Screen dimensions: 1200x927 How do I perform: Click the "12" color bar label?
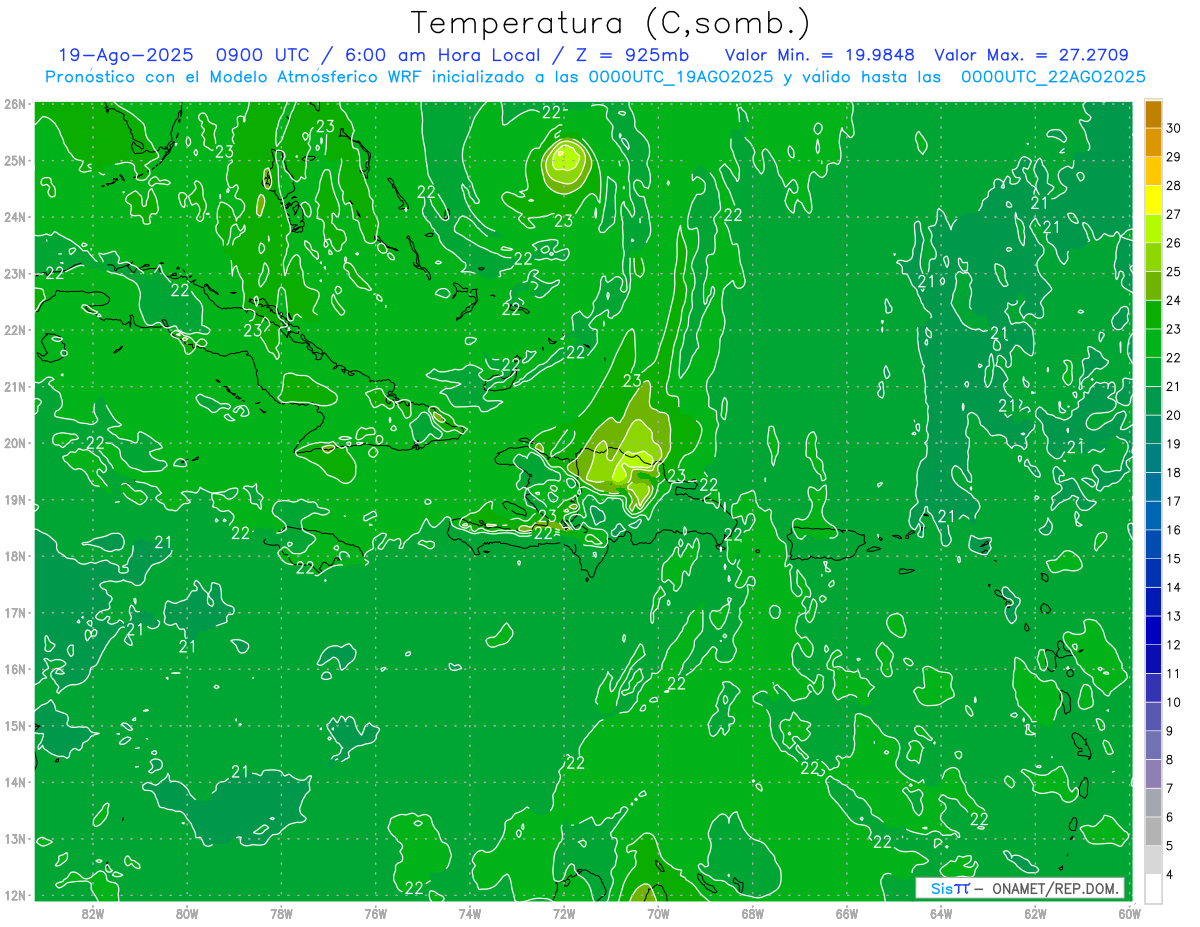pyautogui.click(x=1174, y=645)
